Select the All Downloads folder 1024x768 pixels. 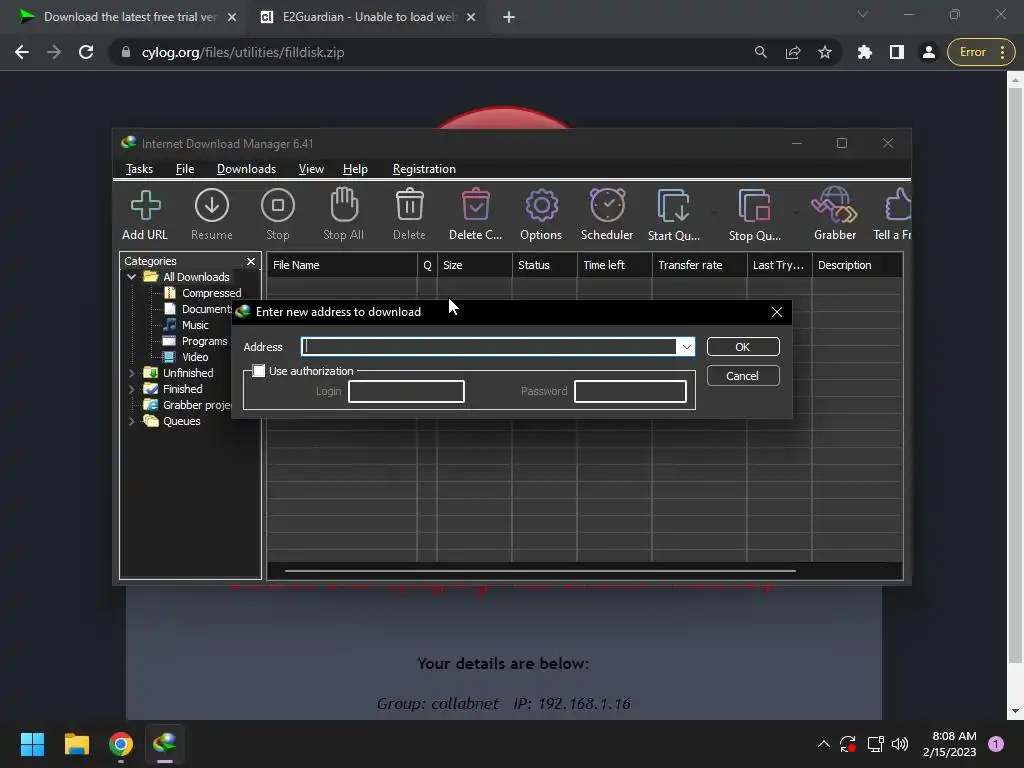click(x=196, y=277)
